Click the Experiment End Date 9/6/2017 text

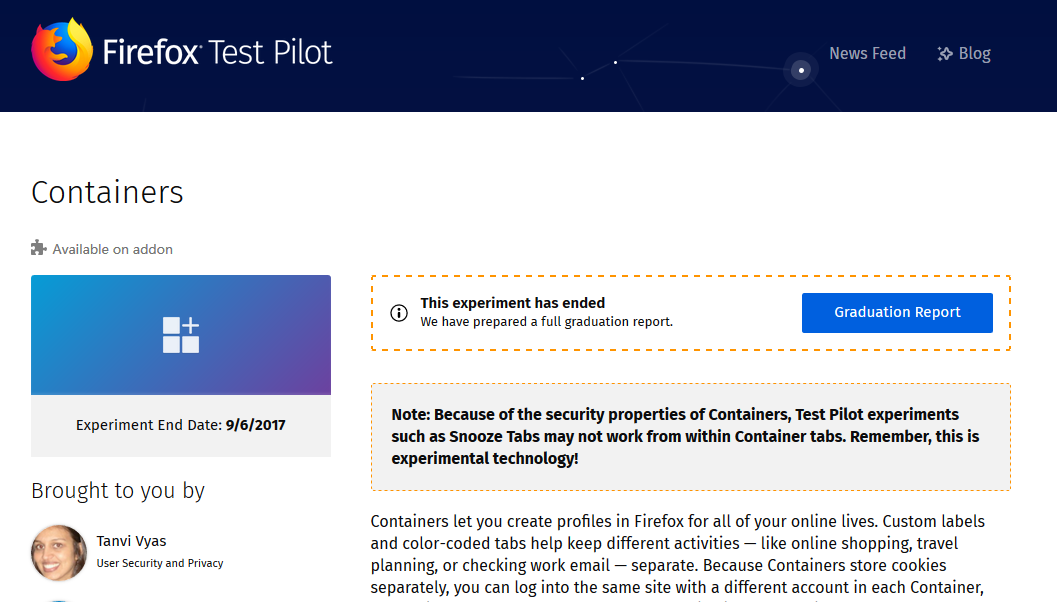pos(181,425)
